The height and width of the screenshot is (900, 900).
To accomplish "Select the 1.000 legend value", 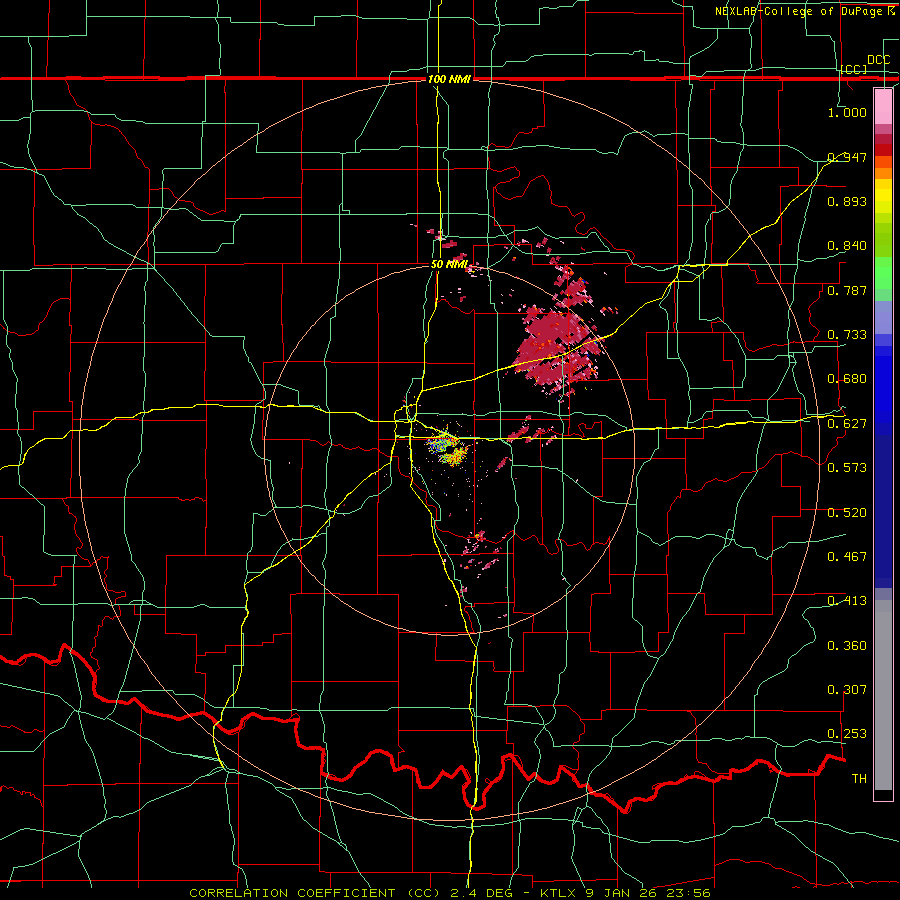I will click(x=847, y=112).
